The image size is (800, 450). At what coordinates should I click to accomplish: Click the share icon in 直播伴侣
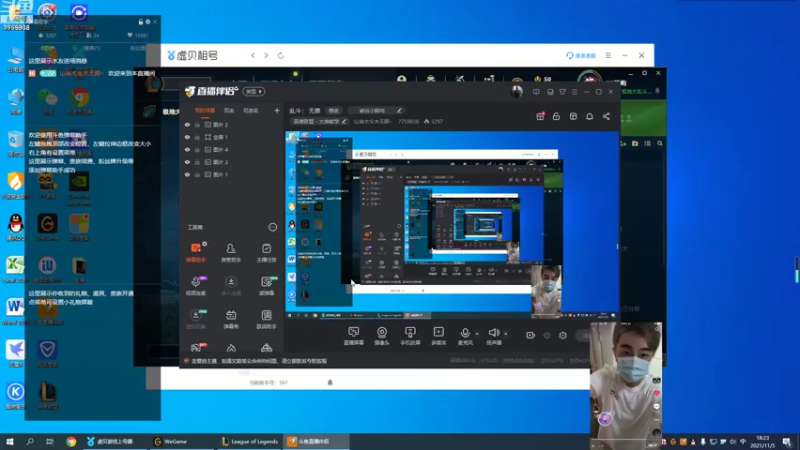[606, 116]
